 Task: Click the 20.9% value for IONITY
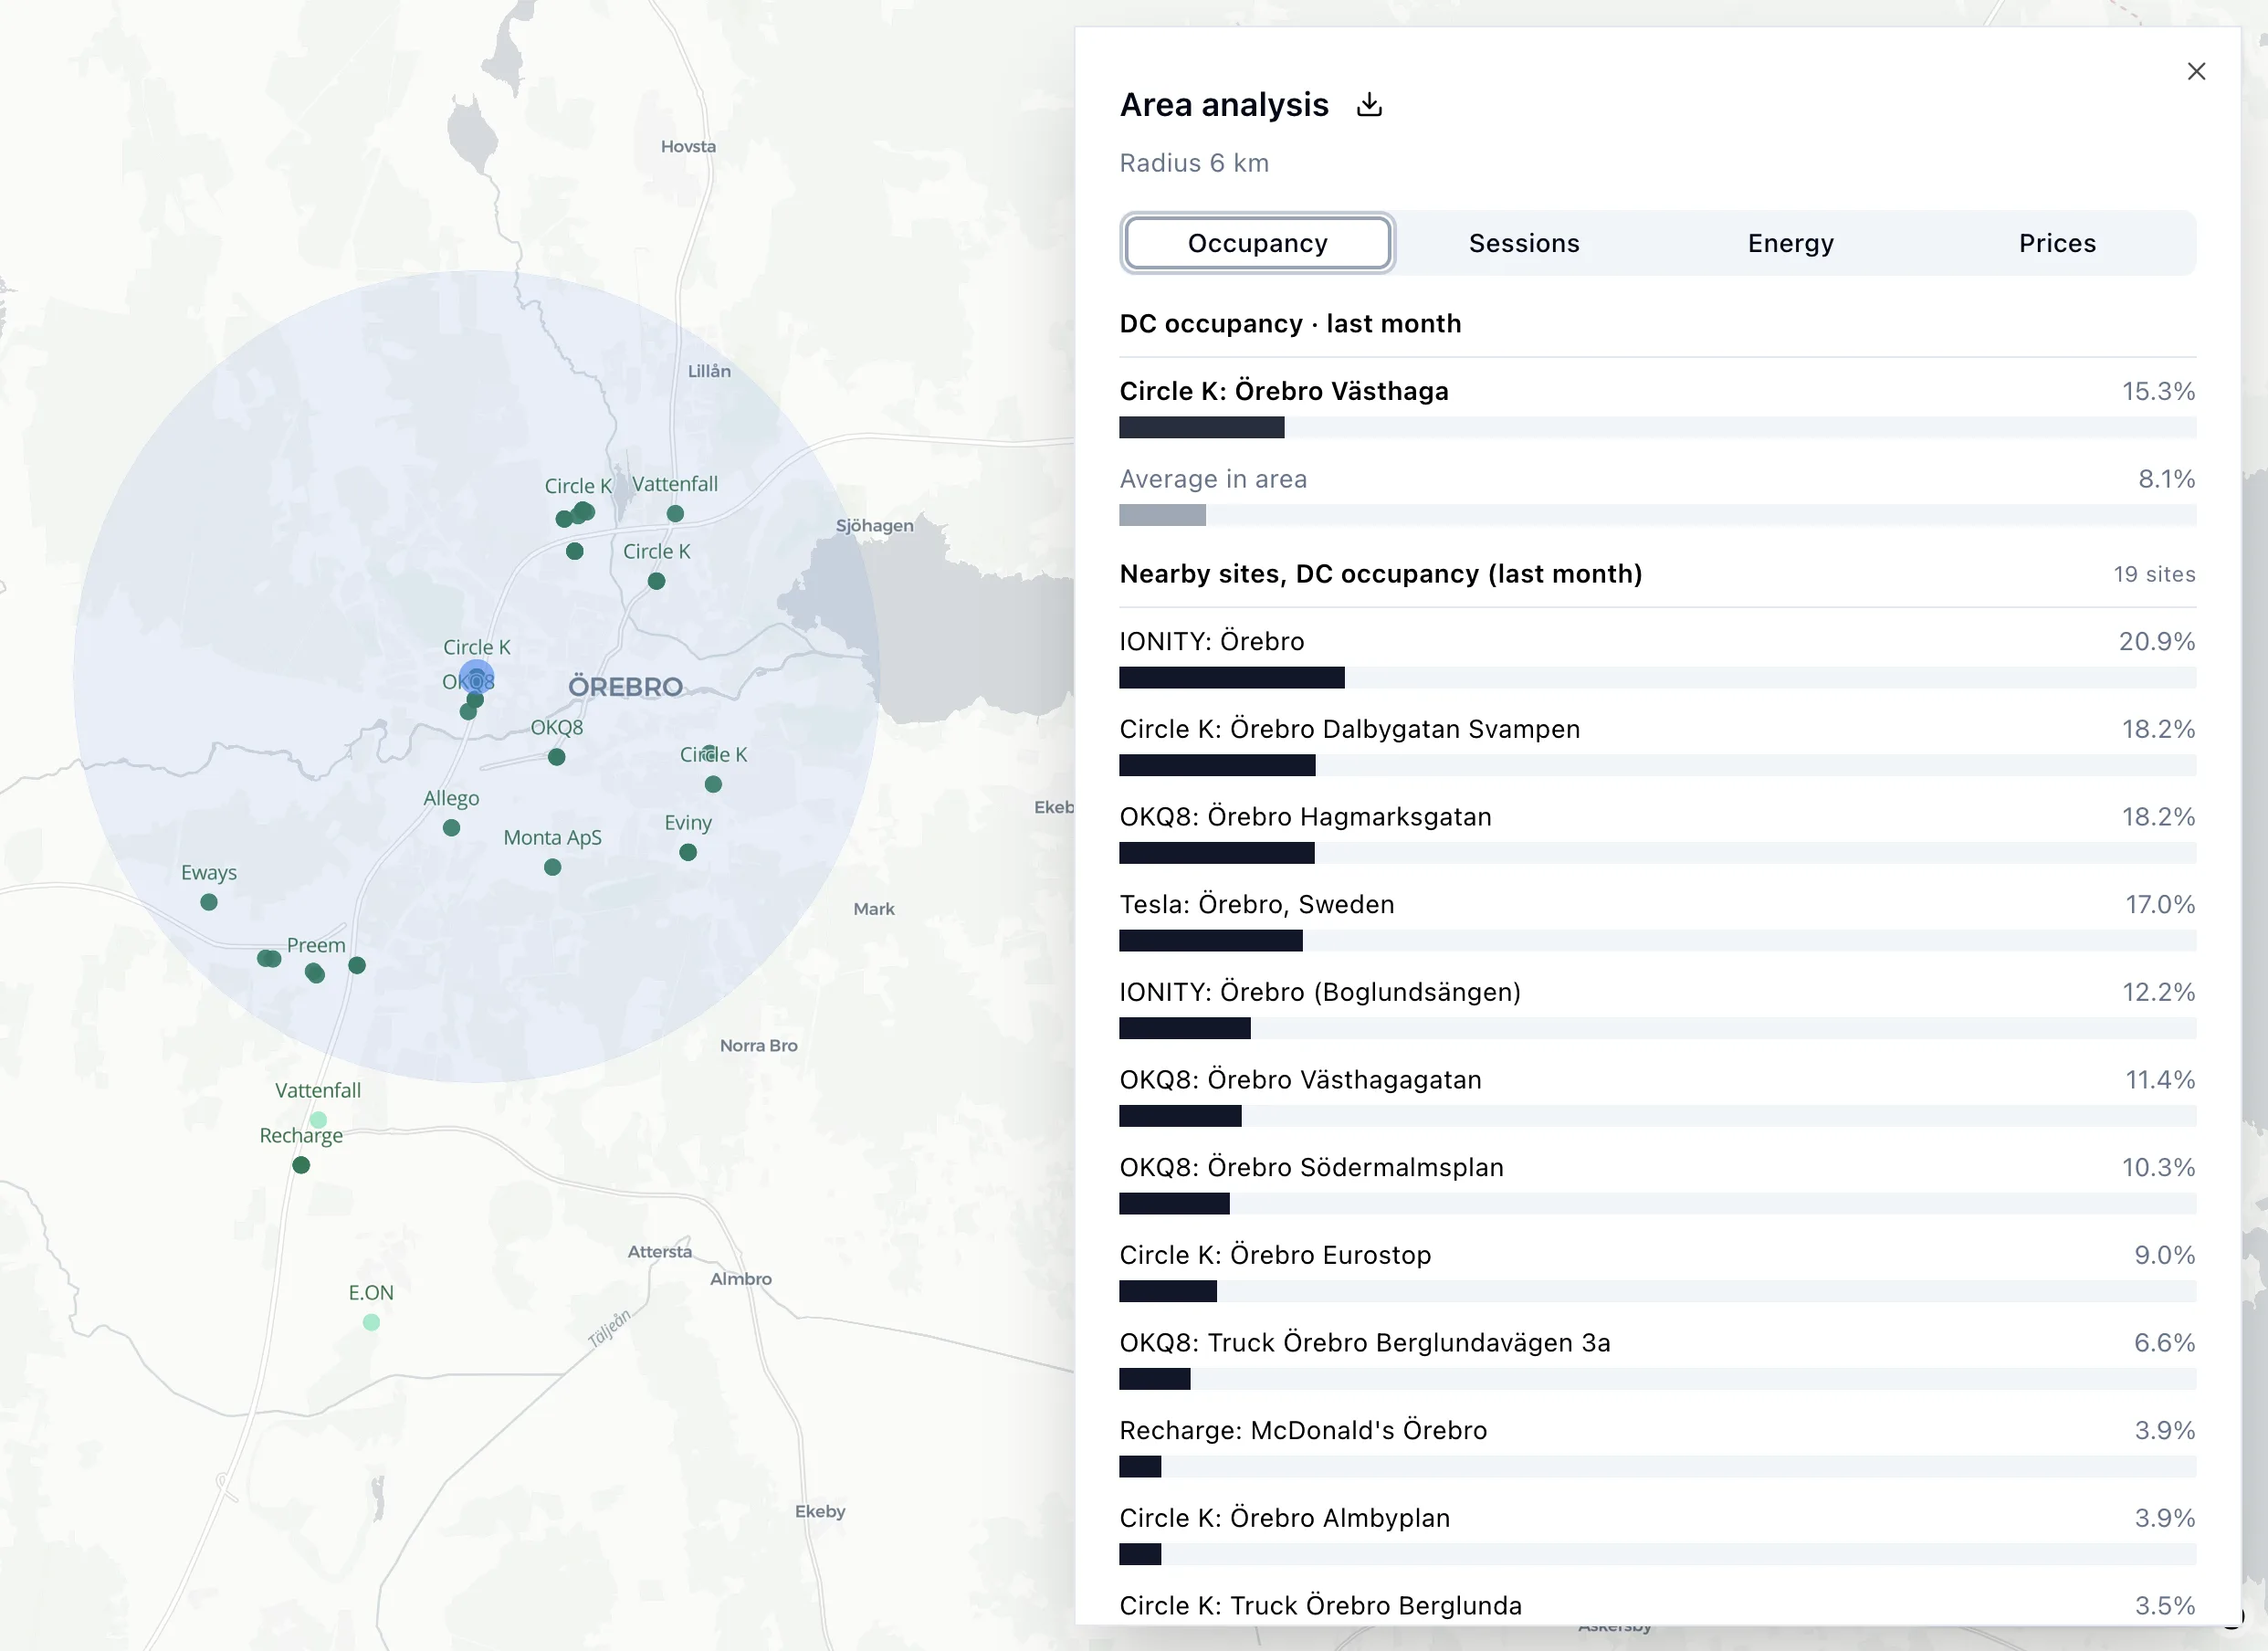click(x=2157, y=641)
